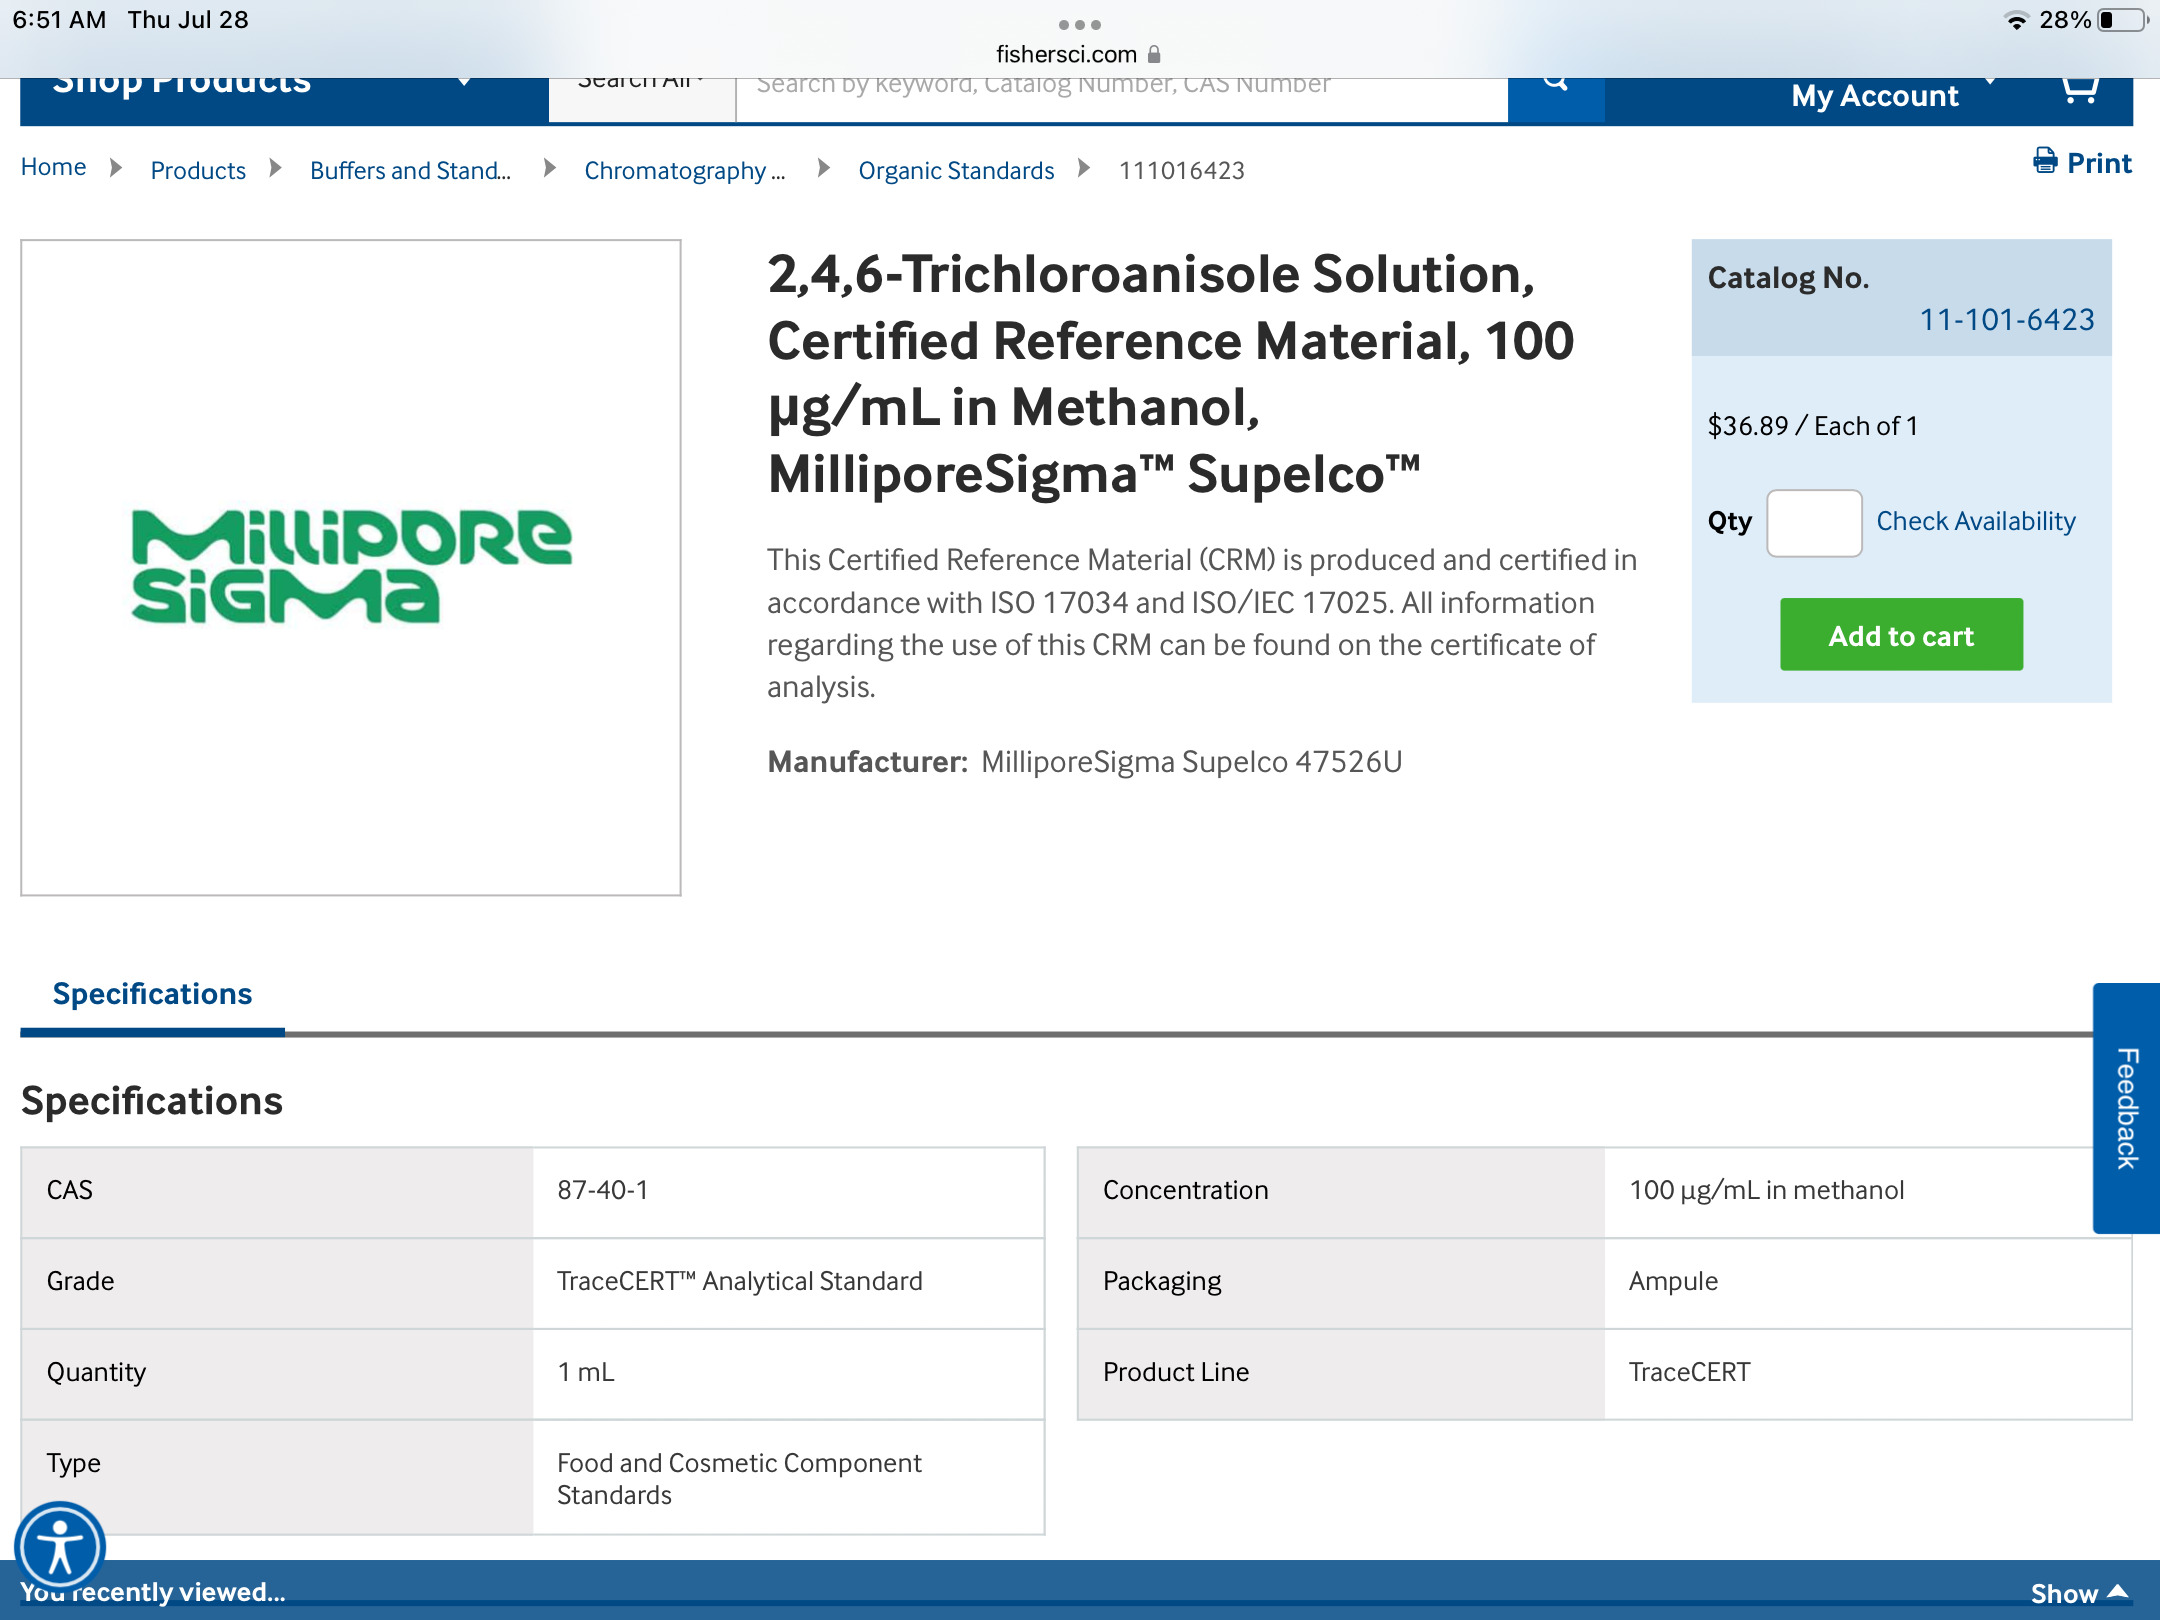2160x1620 pixels.
Task: Go to Home breadcrumb
Action: pyautogui.click(x=53, y=168)
